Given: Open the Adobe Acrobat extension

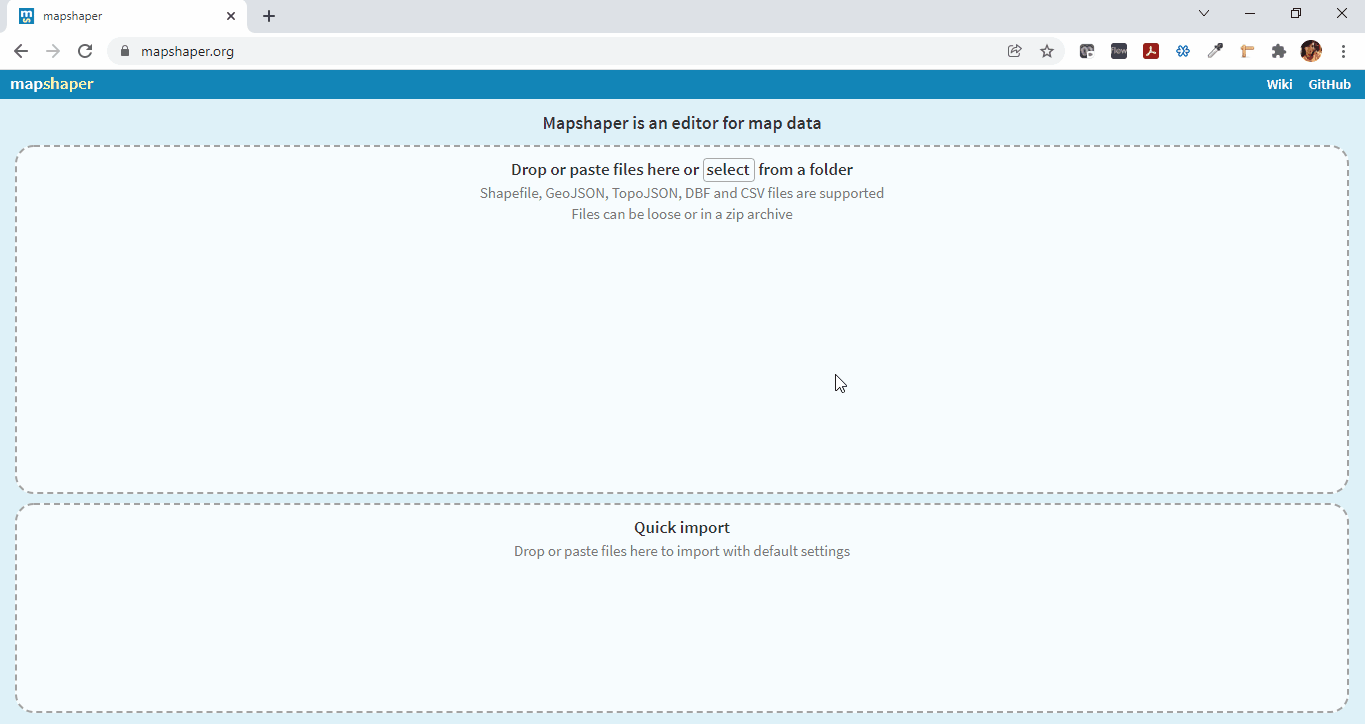Looking at the screenshot, I should [1151, 51].
